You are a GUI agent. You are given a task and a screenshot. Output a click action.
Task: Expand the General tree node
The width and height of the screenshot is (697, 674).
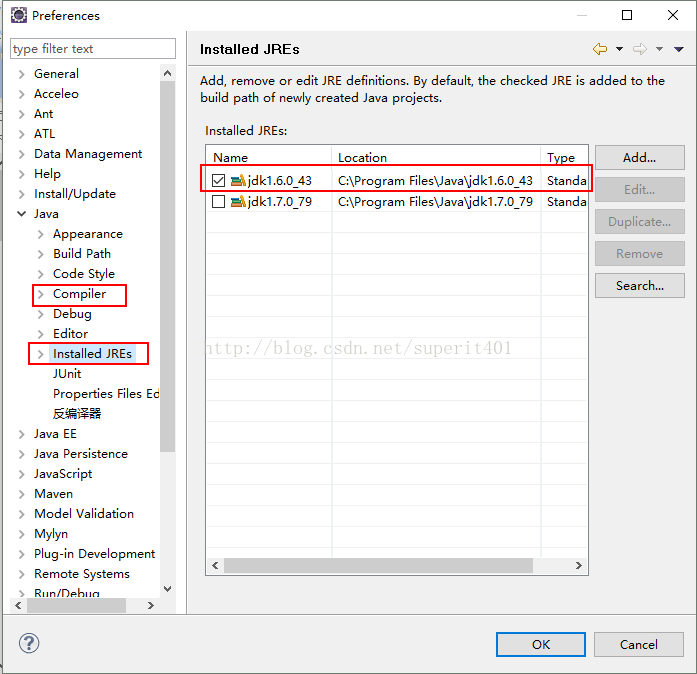click(x=21, y=74)
